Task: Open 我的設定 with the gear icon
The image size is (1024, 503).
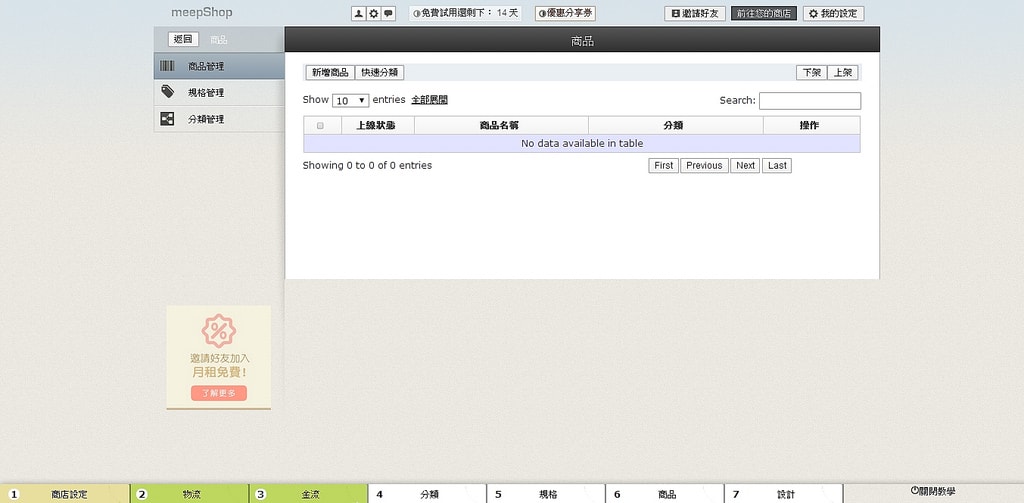Action: pos(834,14)
